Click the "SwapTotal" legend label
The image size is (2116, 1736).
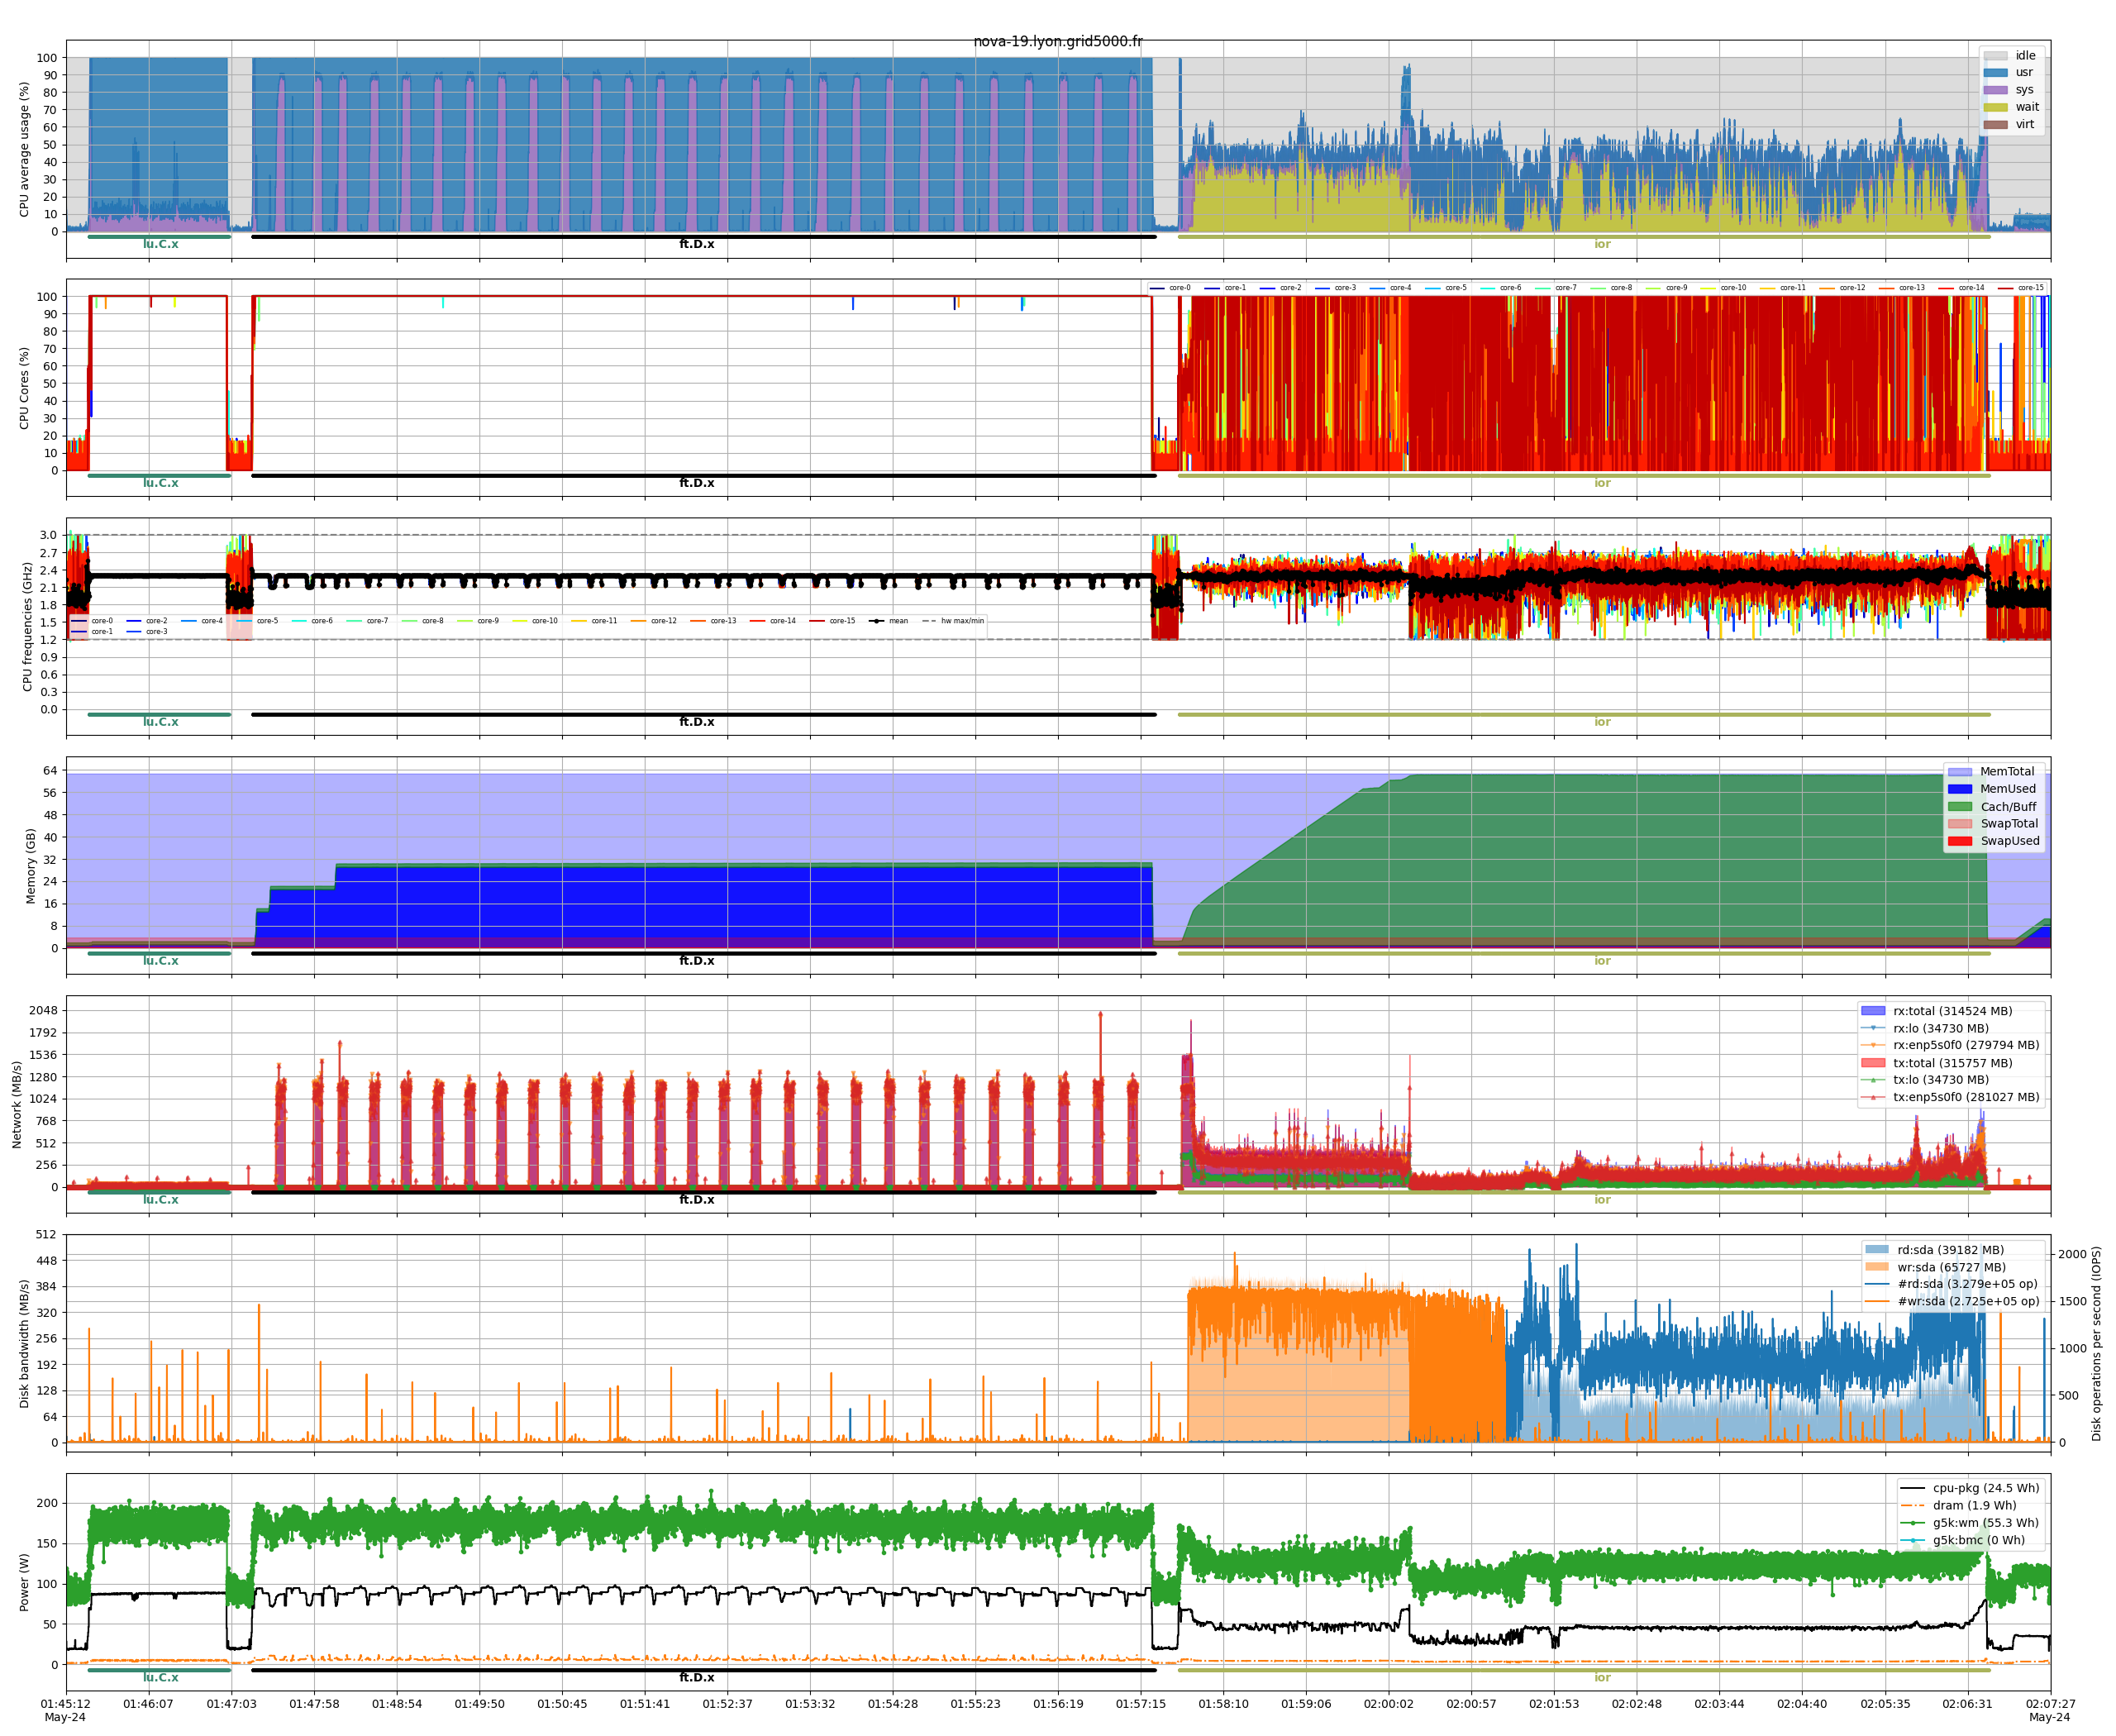[2009, 824]
